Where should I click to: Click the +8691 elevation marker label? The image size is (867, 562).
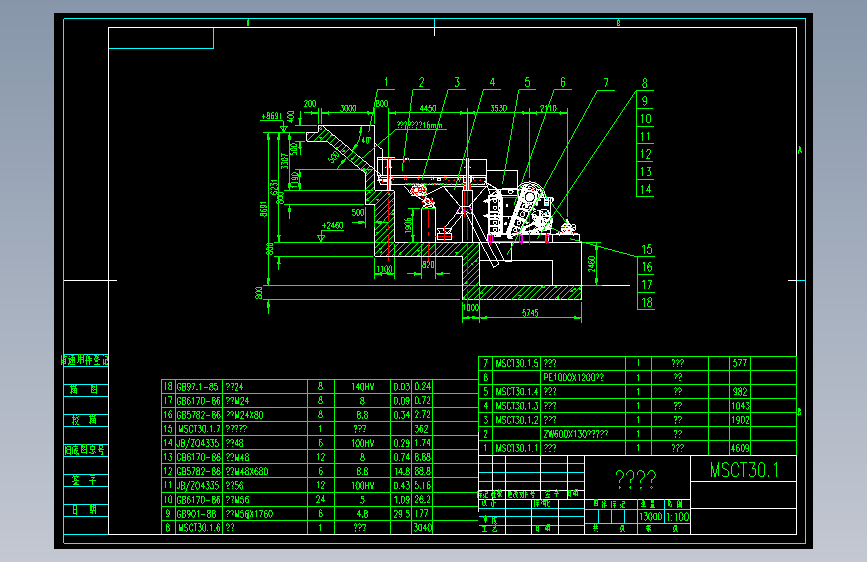click(271, 116)
